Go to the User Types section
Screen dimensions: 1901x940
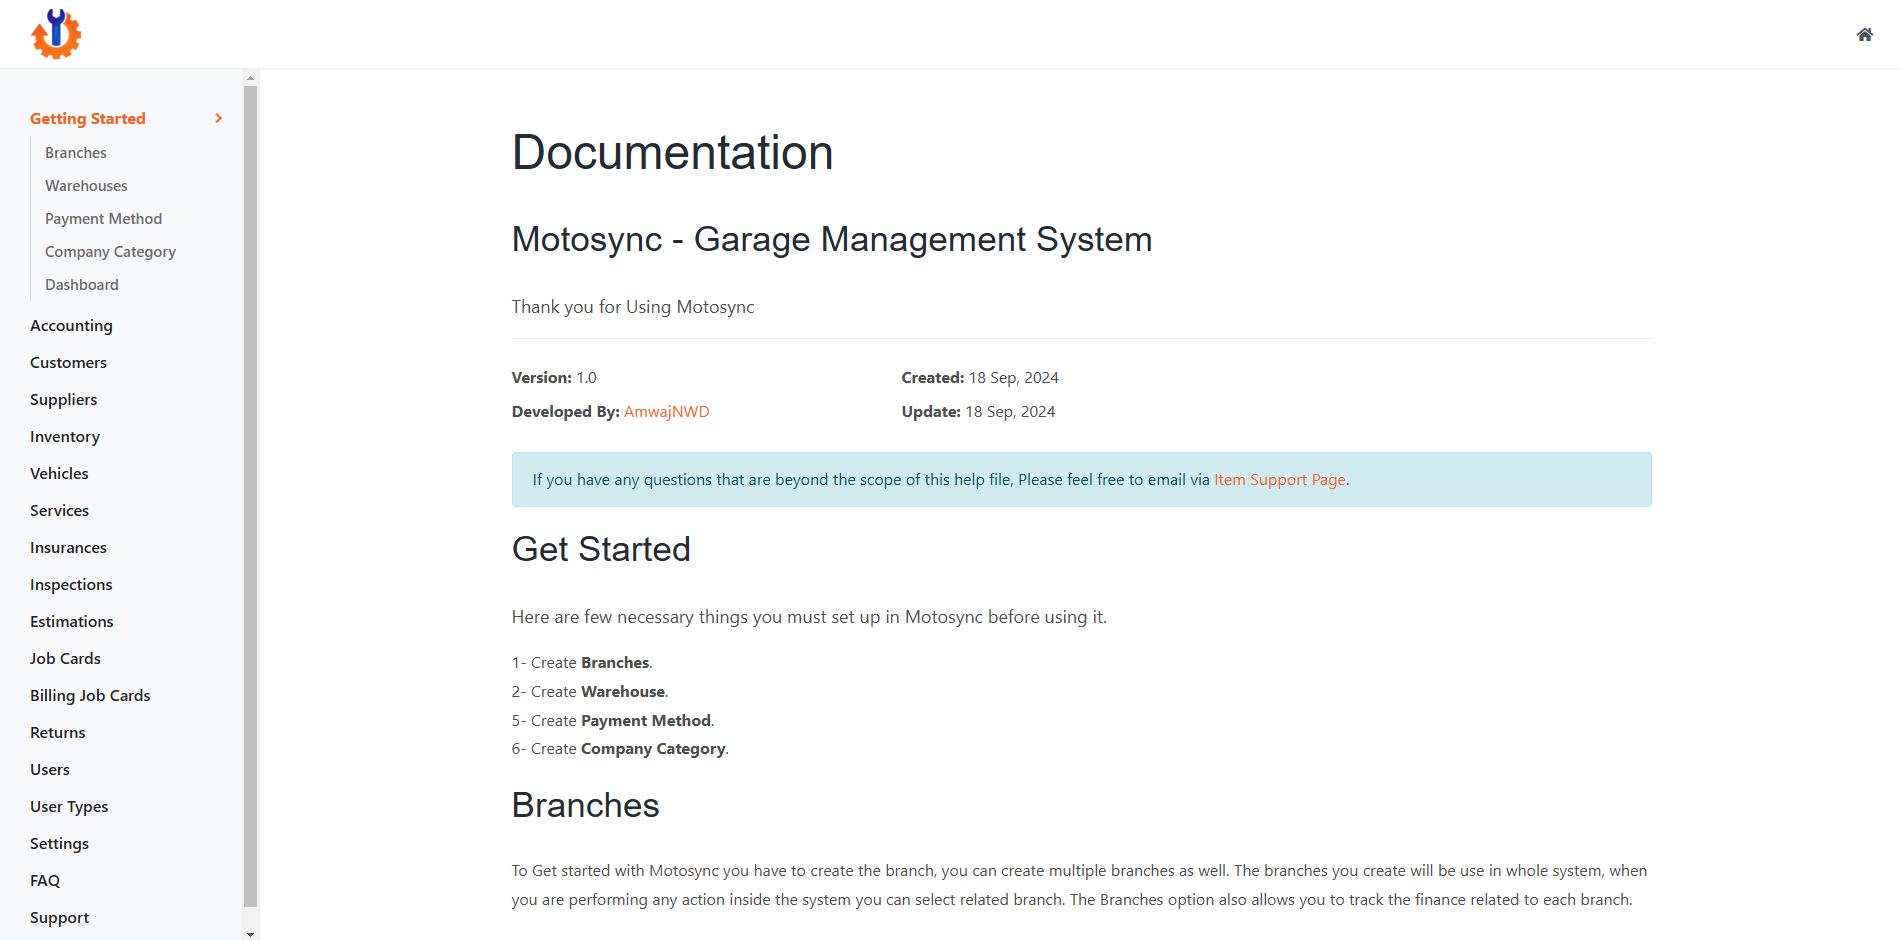coord(69,807)
